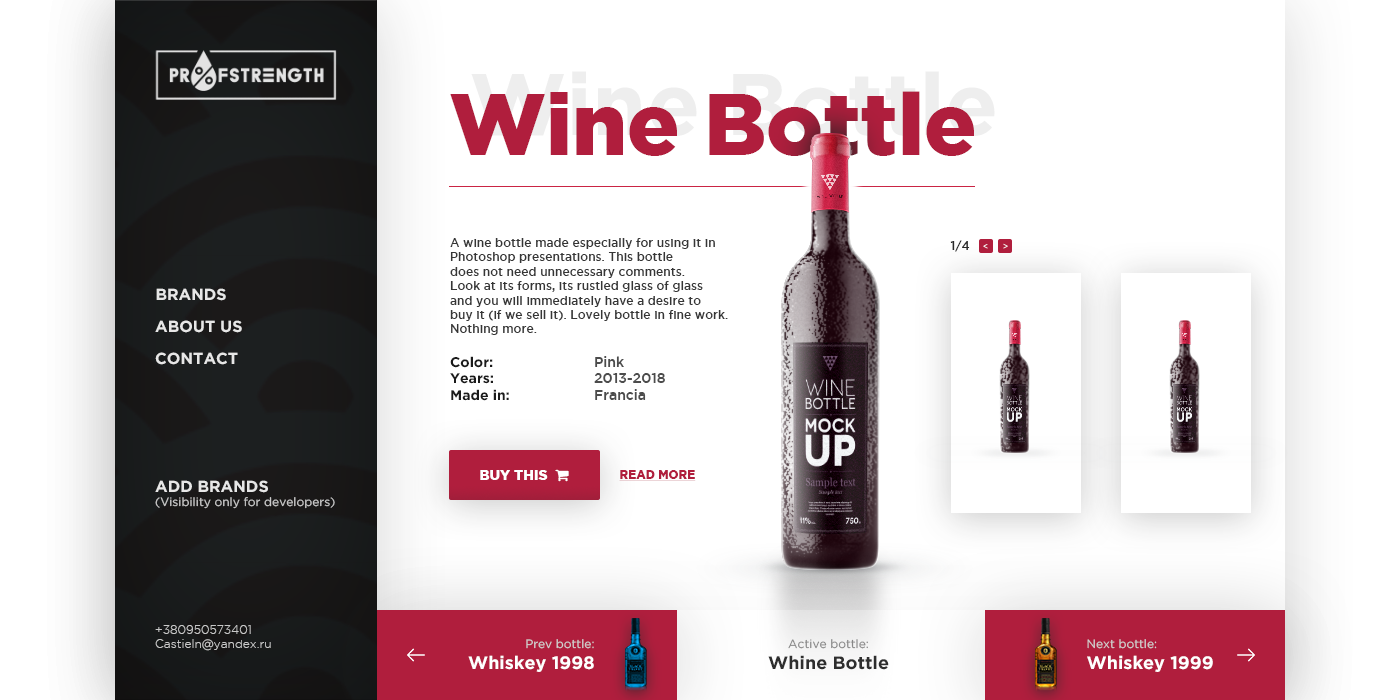Select the second bottle thumbnail

[x=1186, y=393]
